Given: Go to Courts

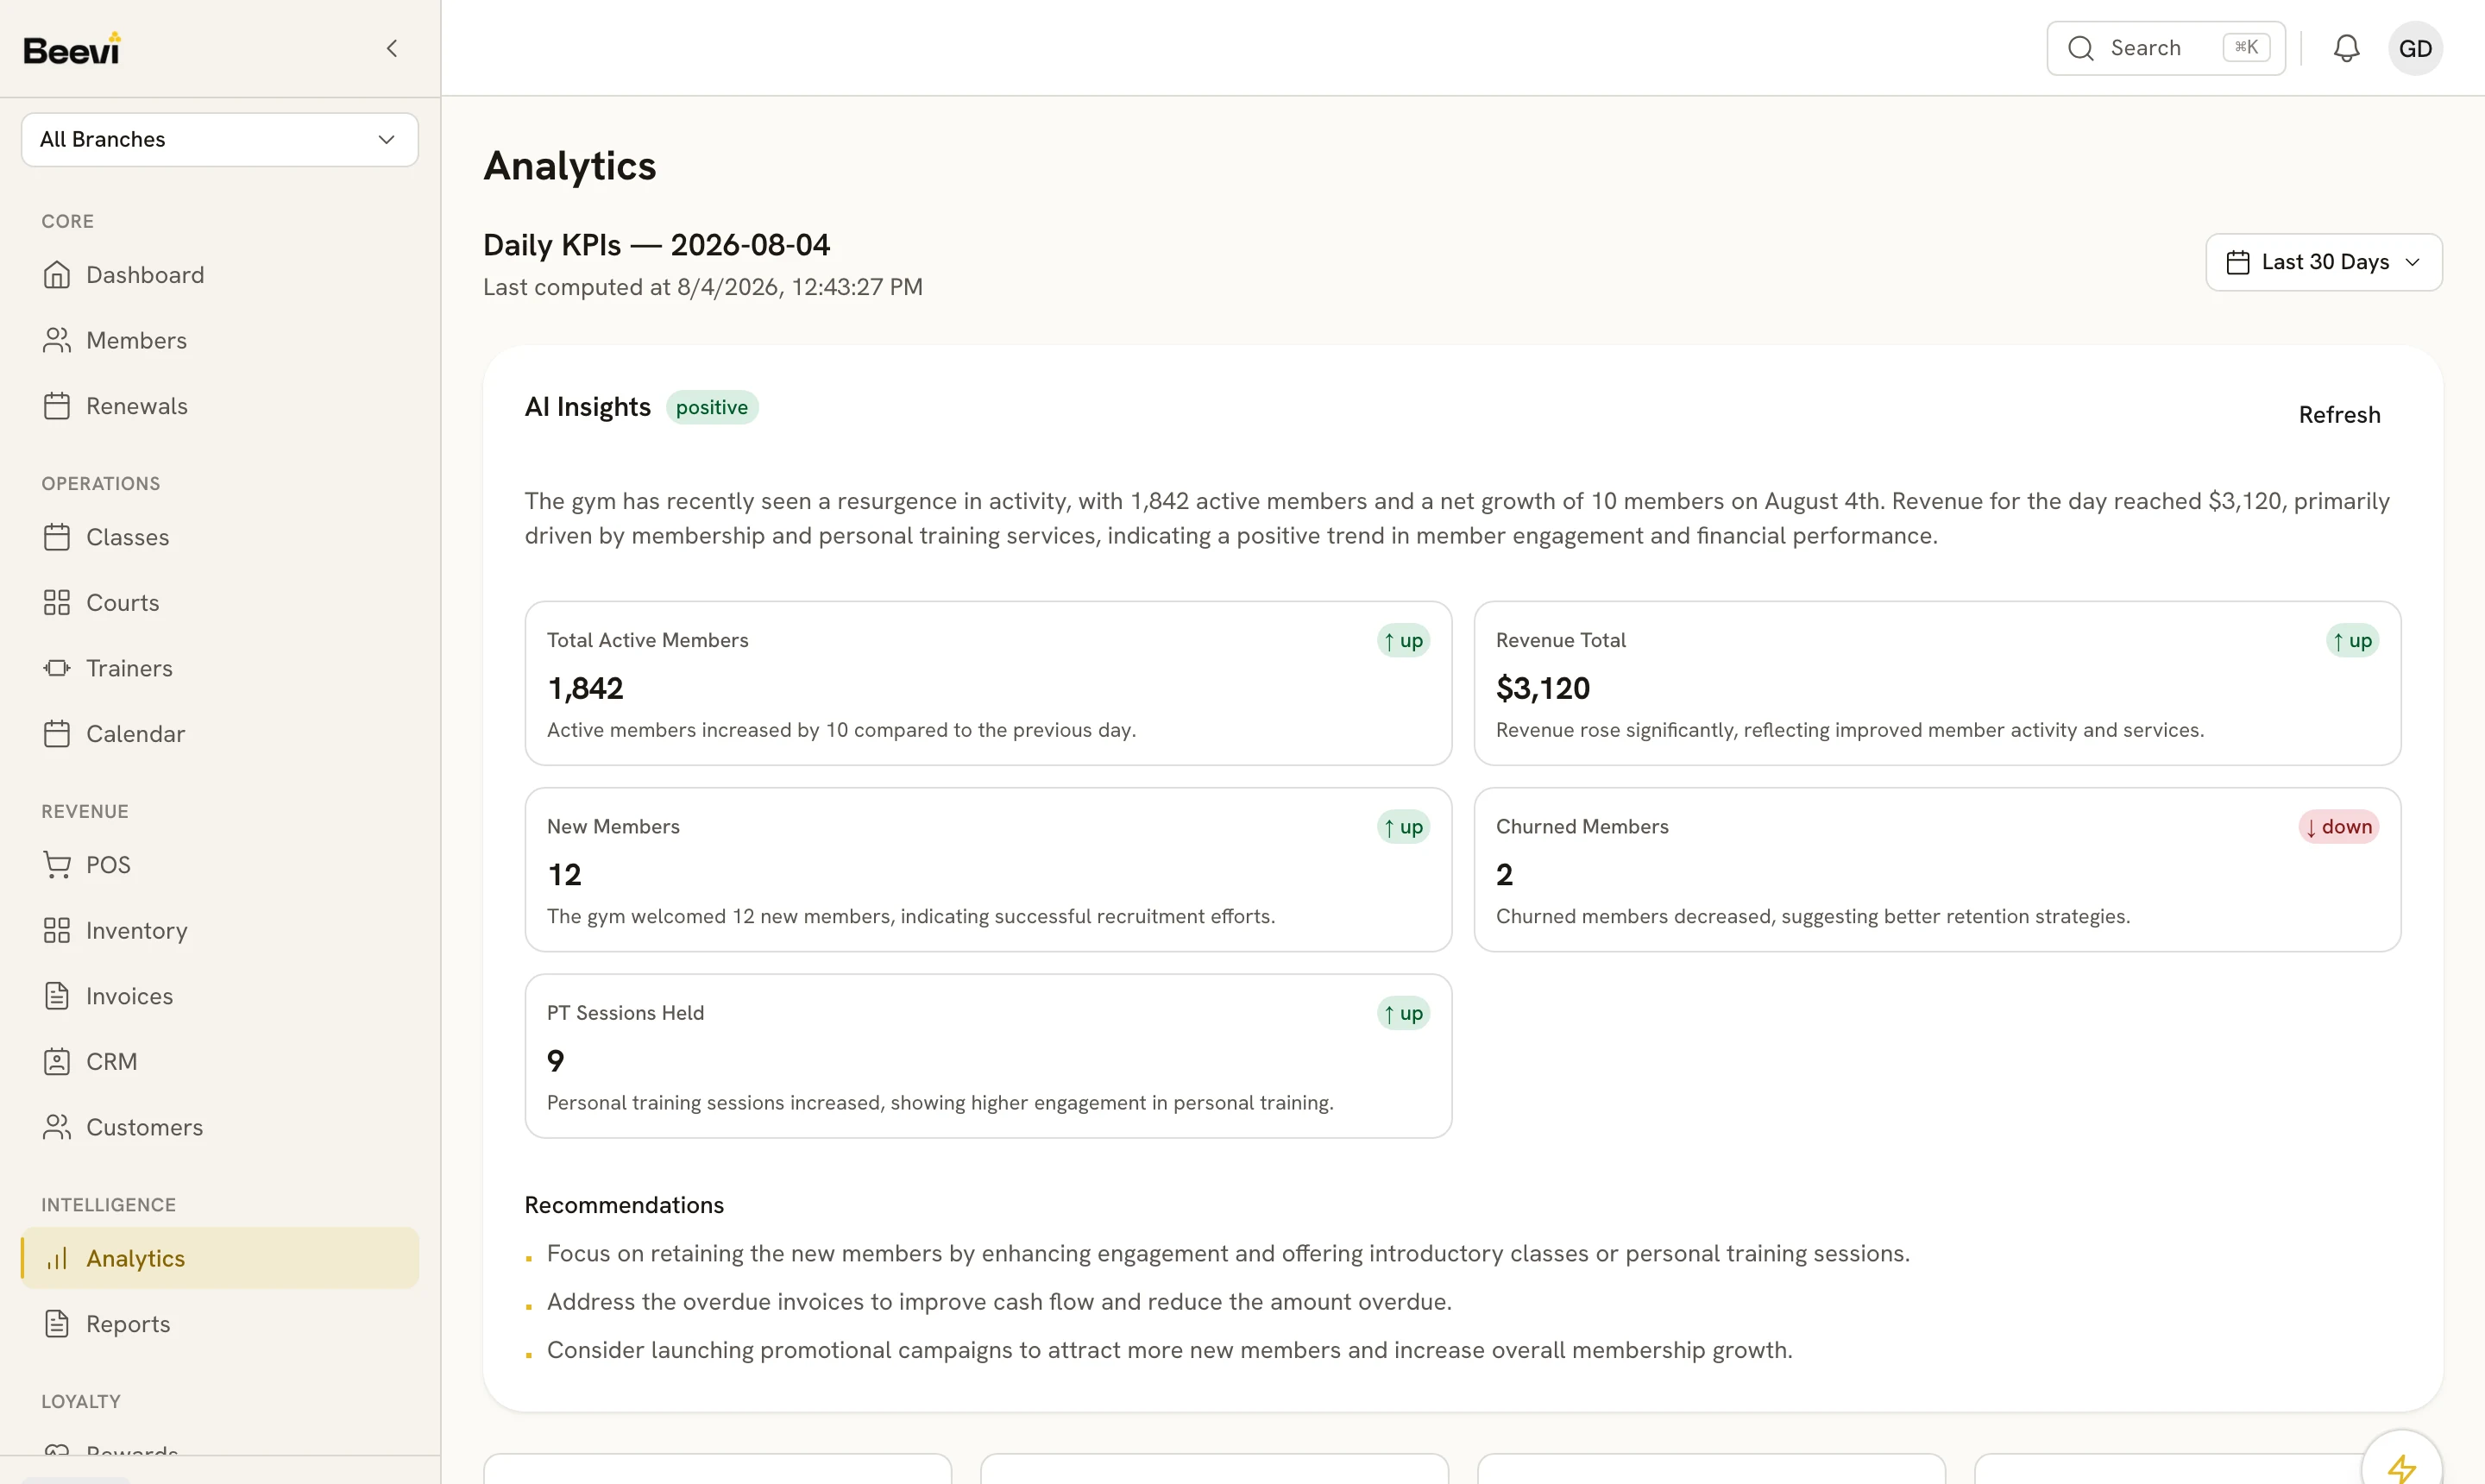Looking at the screenshot, I should point(219,603).
